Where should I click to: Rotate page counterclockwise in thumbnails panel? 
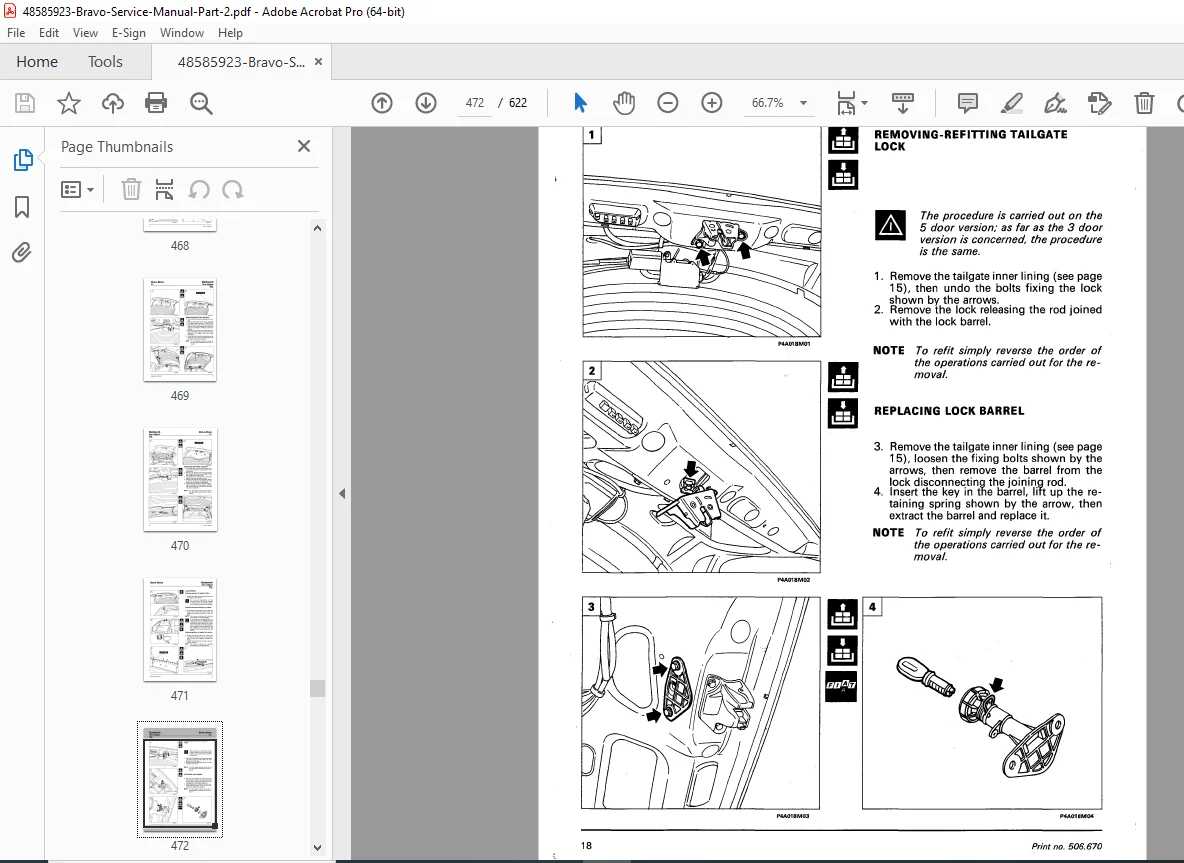coord(199,190)
